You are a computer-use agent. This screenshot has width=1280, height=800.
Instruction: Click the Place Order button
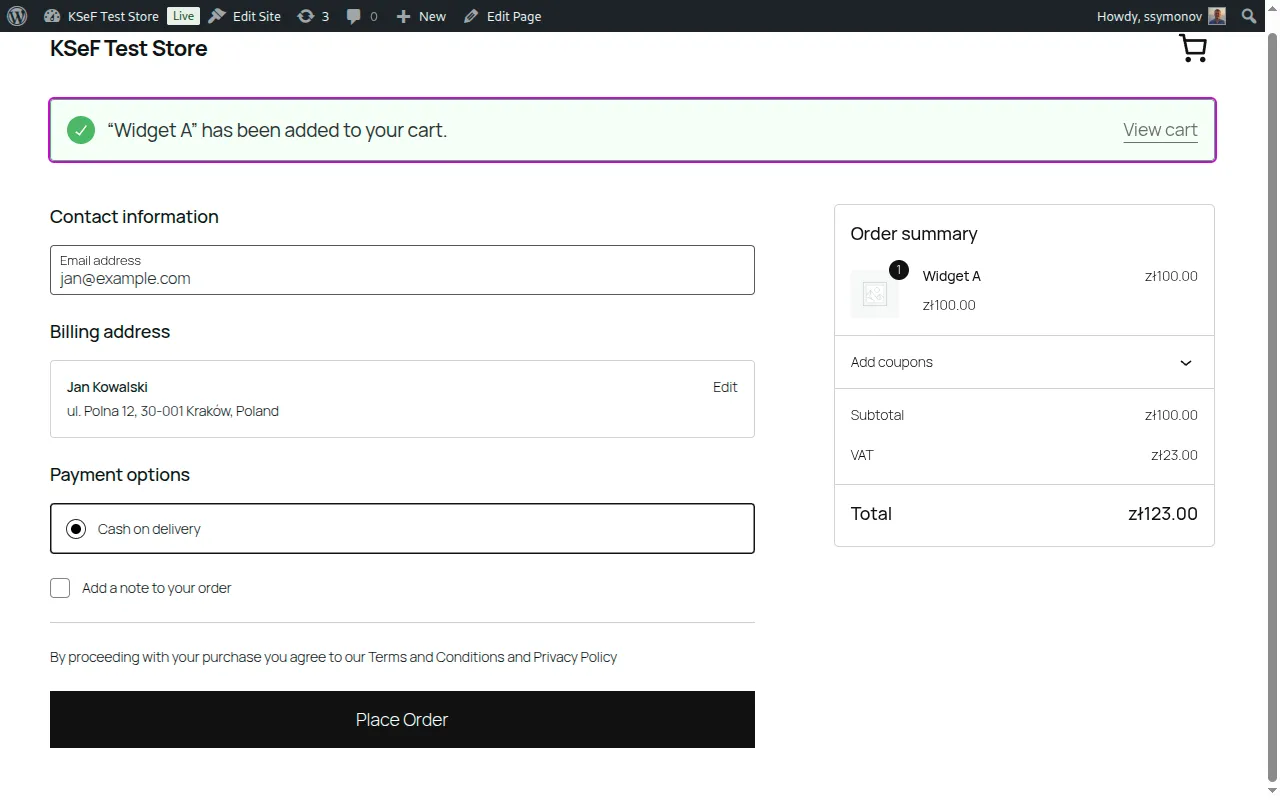tap(402, 719)
